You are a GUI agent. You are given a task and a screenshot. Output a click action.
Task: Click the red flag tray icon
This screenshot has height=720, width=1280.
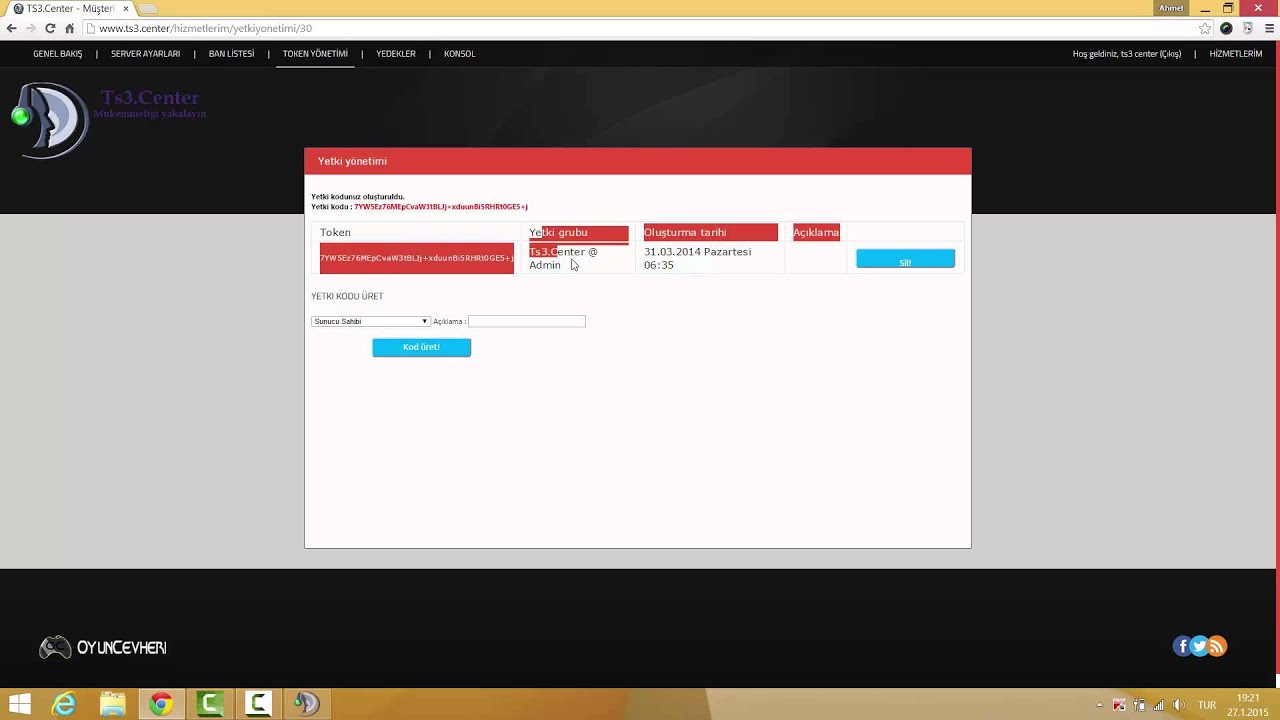pyautogui.click(x=1119, y=705)
